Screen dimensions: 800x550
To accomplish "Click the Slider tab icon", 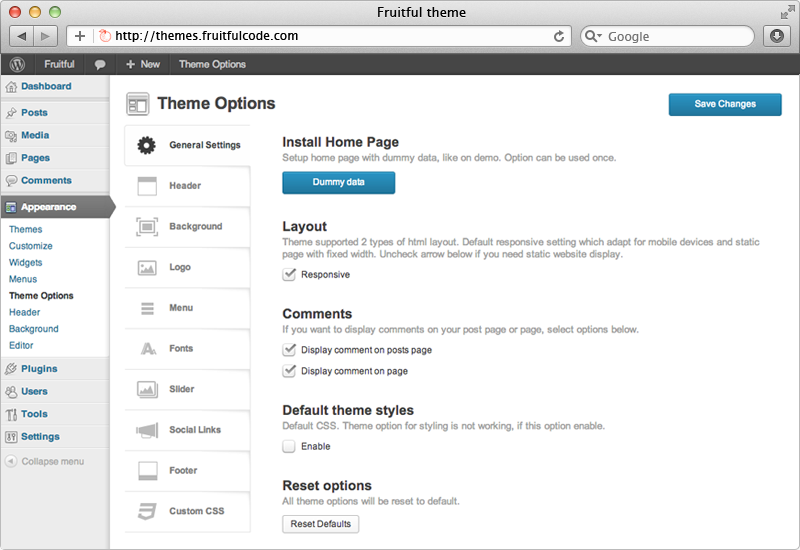I will [x=148, y=389].
